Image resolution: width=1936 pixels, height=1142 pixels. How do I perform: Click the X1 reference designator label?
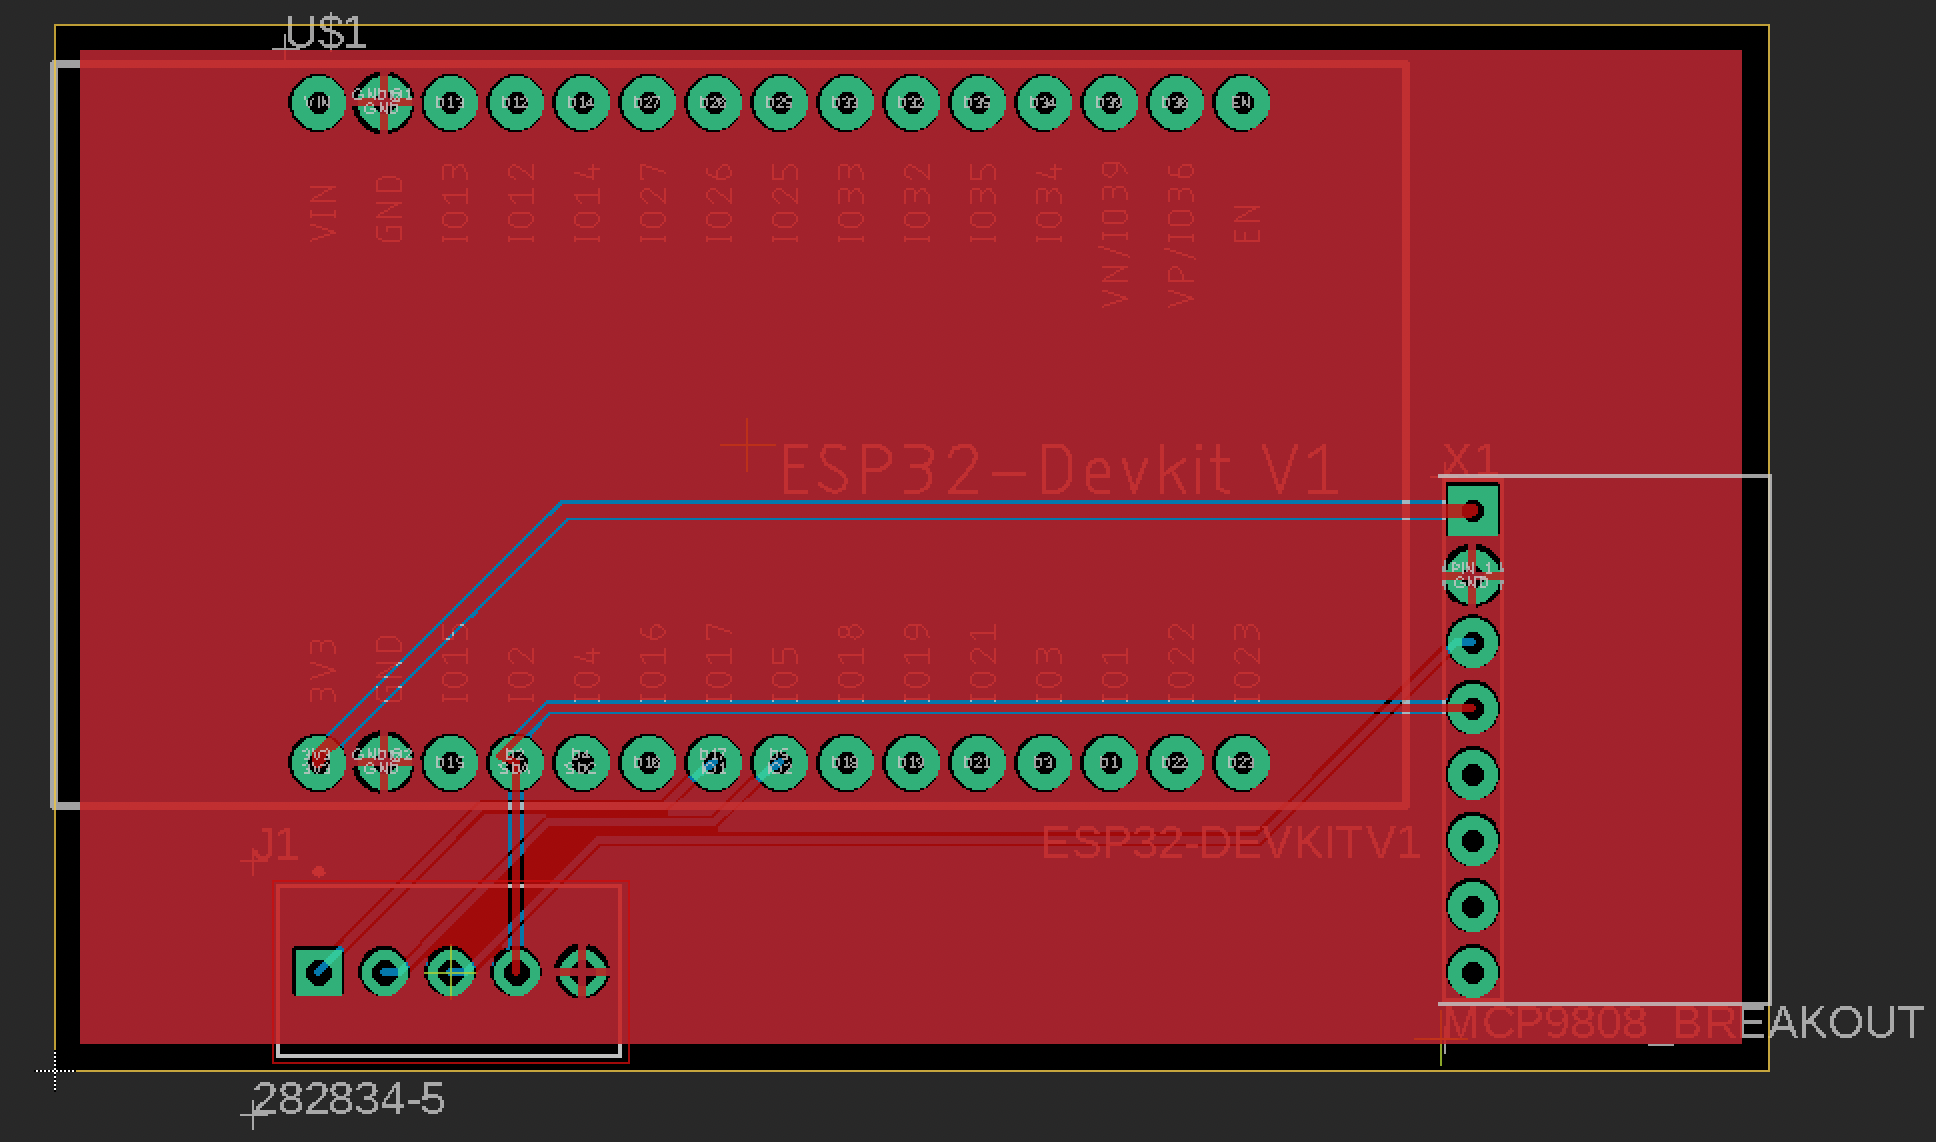coord(1469,461)
